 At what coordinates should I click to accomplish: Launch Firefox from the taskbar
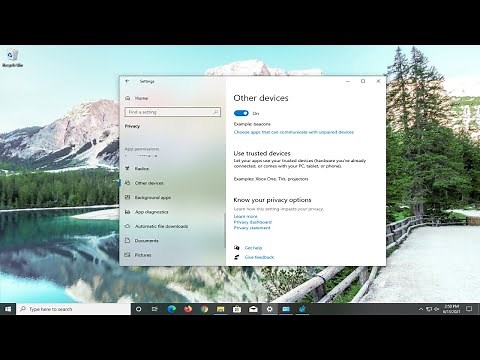(188, 309)
